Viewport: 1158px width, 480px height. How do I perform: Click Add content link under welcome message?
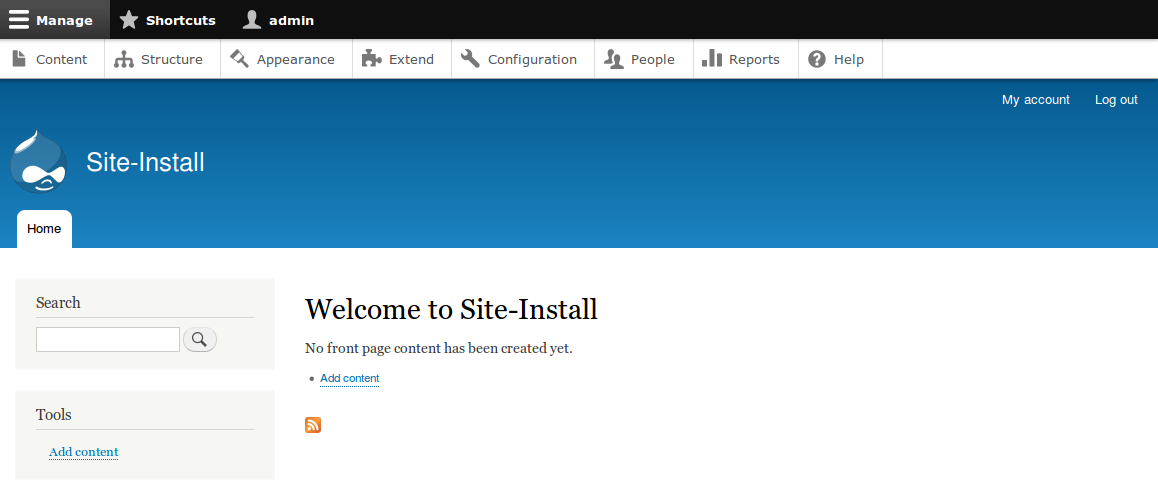pos(349,379)
